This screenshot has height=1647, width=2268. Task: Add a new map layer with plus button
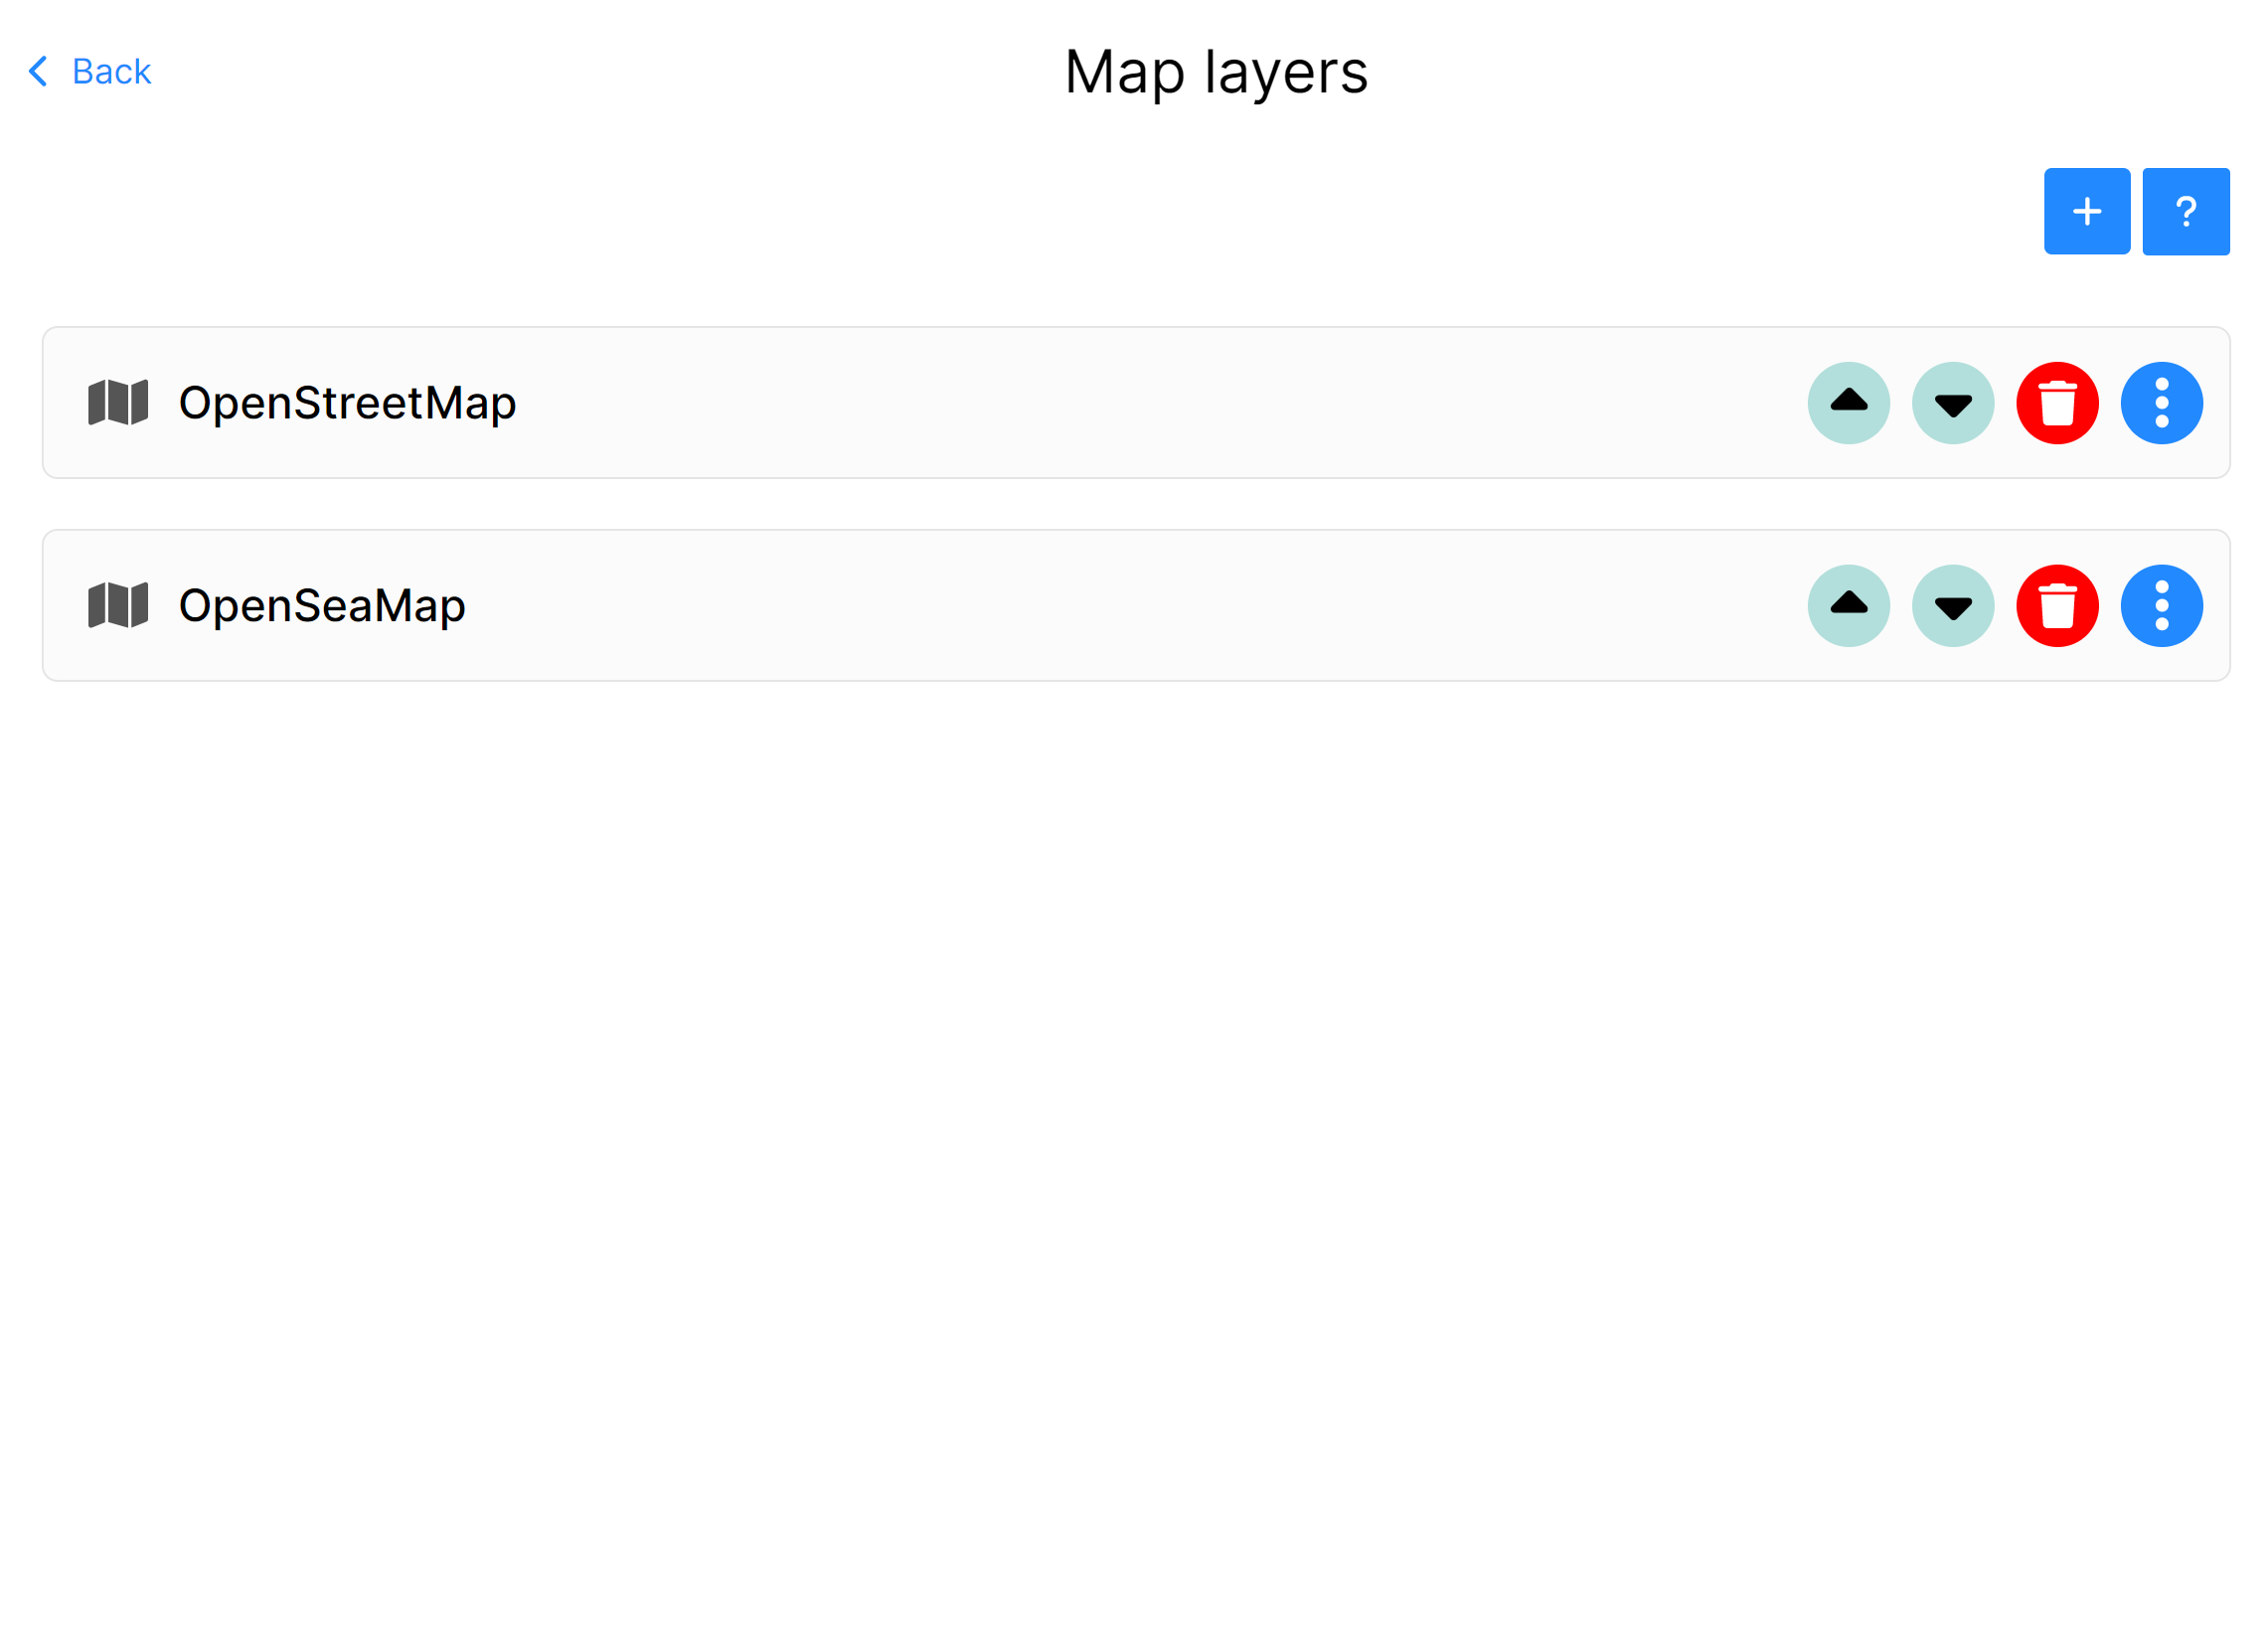click(2086, 211)
